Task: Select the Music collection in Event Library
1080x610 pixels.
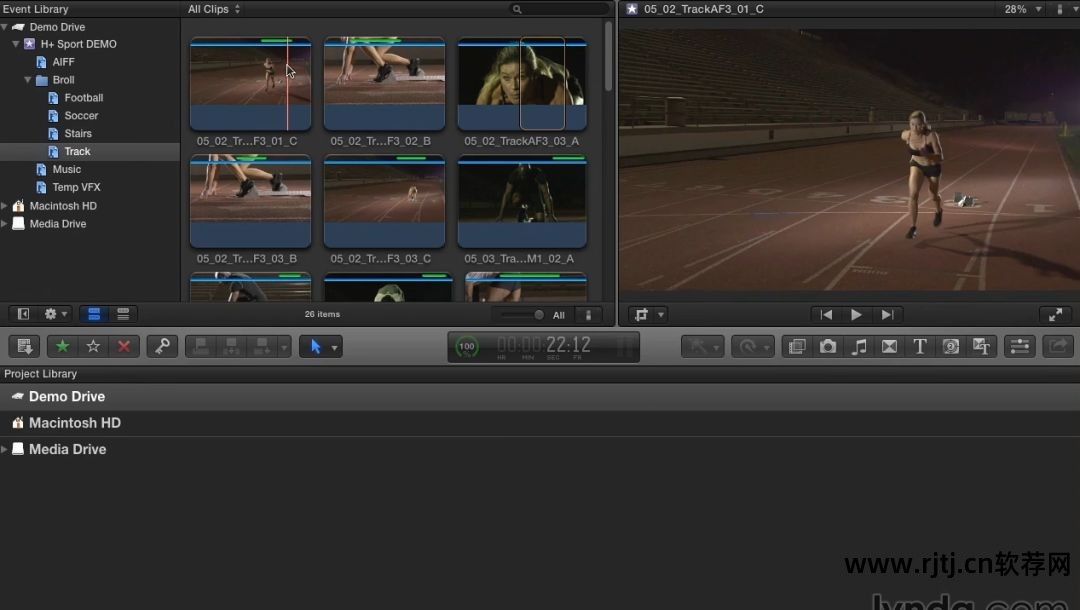Action: pos(67,170)
